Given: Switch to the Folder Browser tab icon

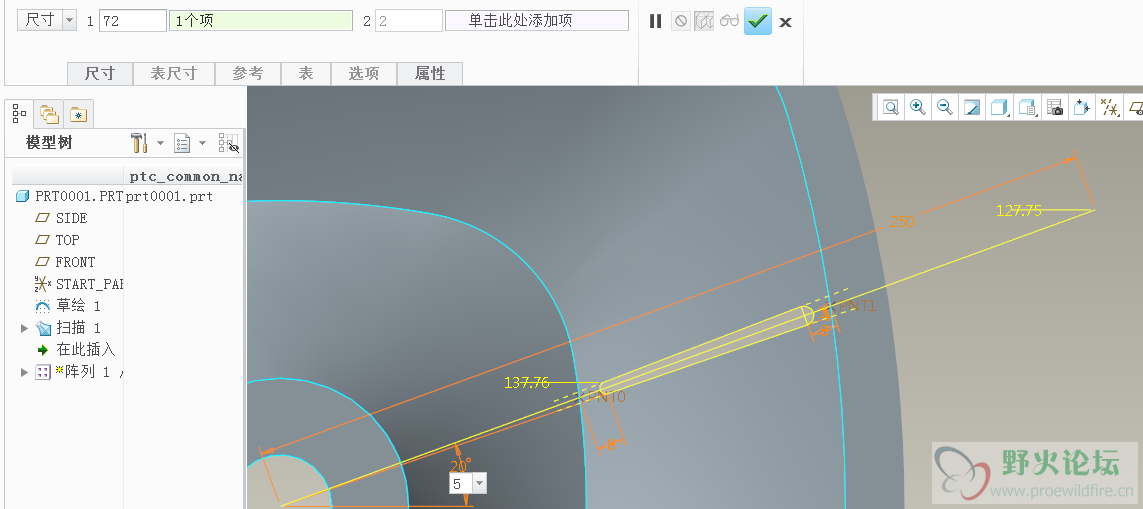Looking at the screenshot, I should coord(49,114).
